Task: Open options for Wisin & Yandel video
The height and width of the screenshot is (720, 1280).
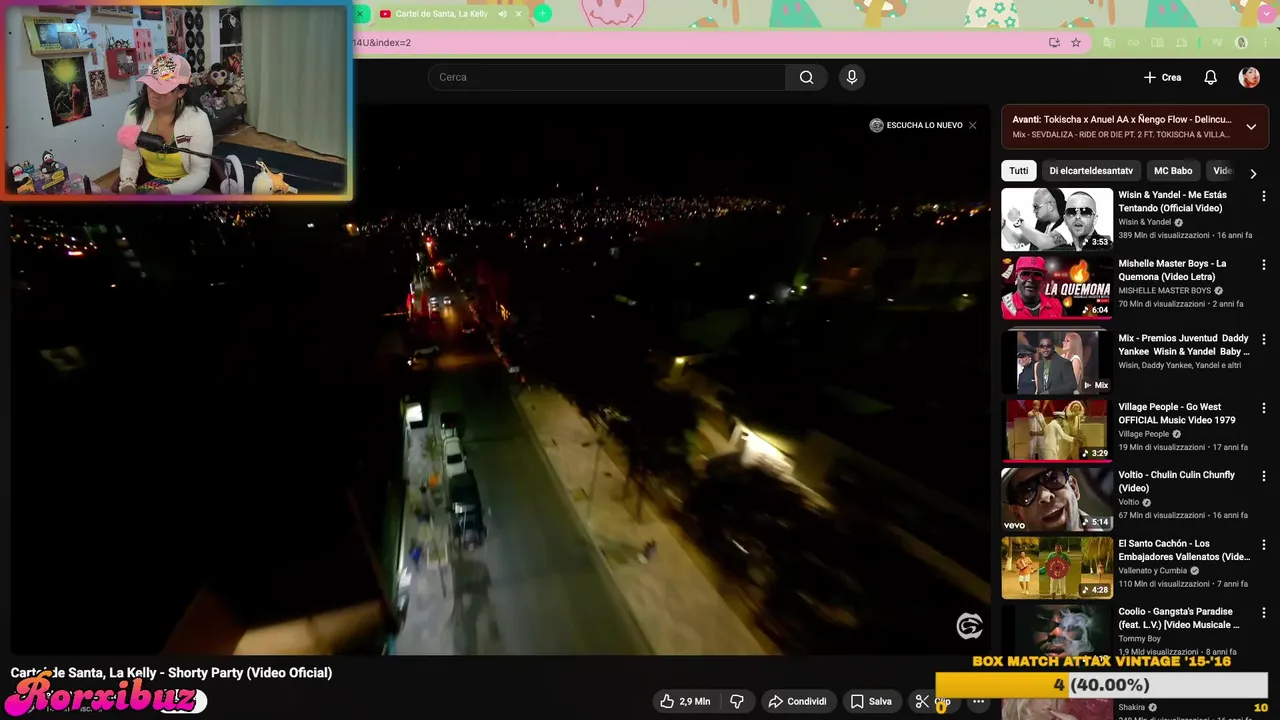Action: [1264, 197]
